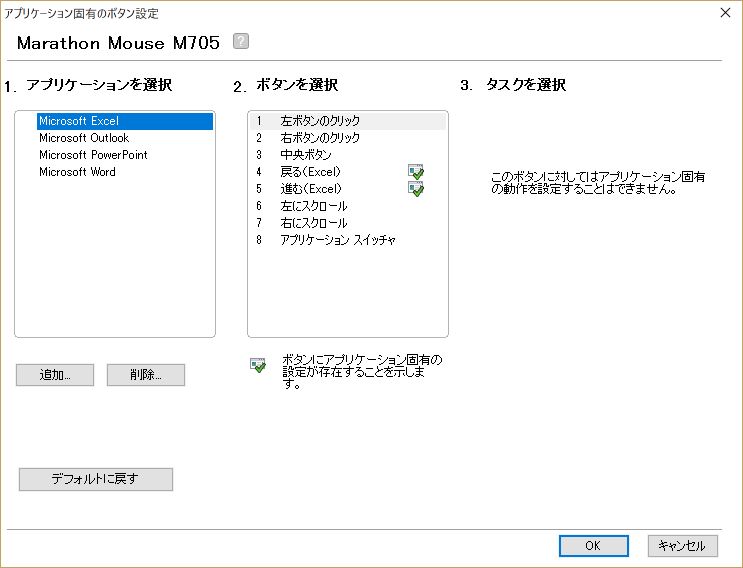Image resolution: width=743 pixels, height=568 pixels.
Task: Click the 追加... button
Action: pyautogui.click(x=55, y=375)
